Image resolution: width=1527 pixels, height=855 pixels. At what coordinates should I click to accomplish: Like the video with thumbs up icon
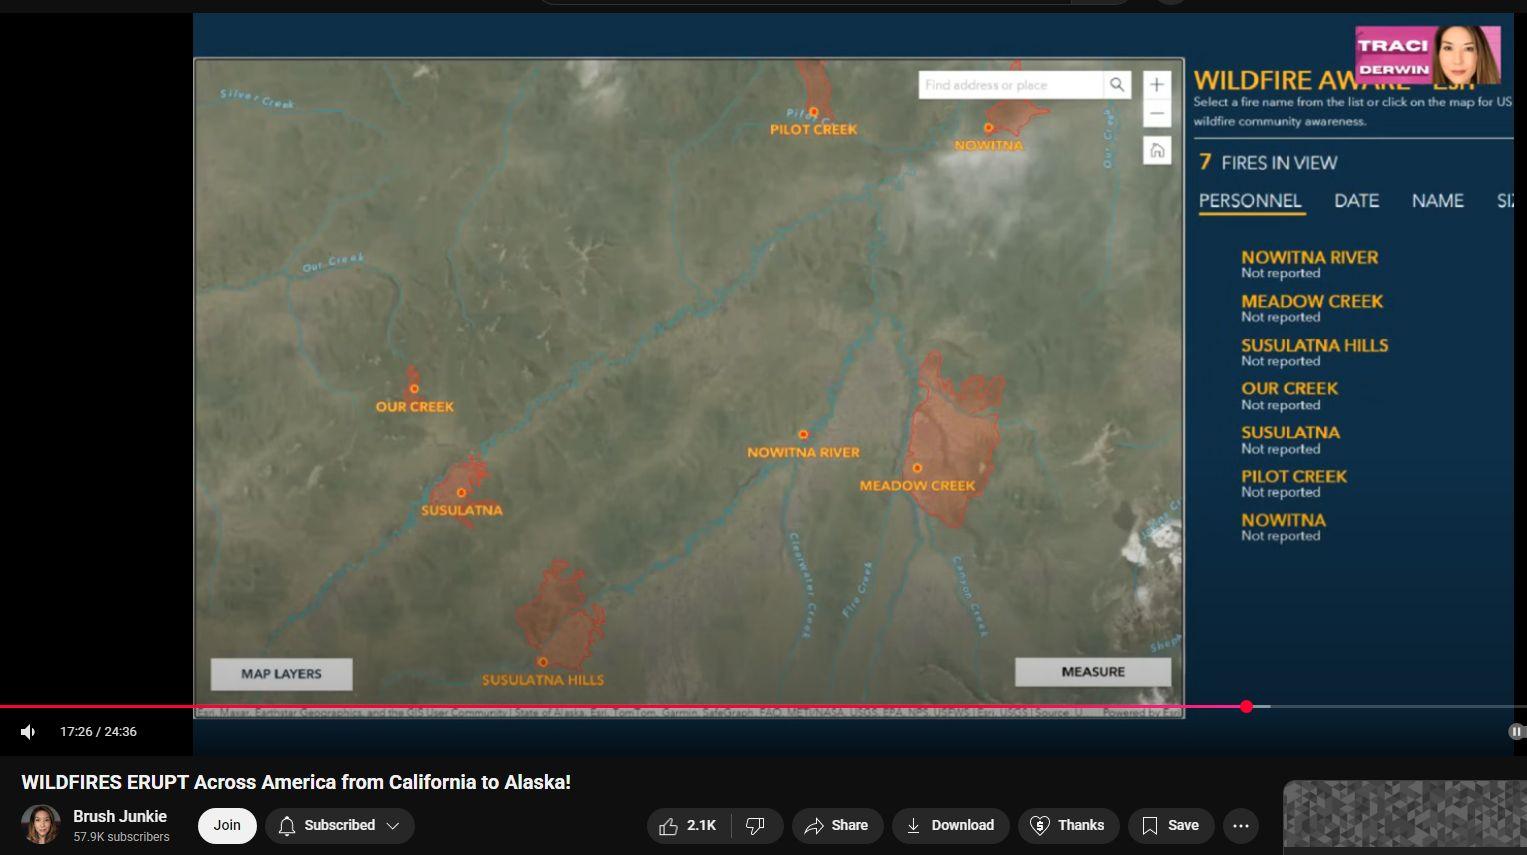pos(689,826)
